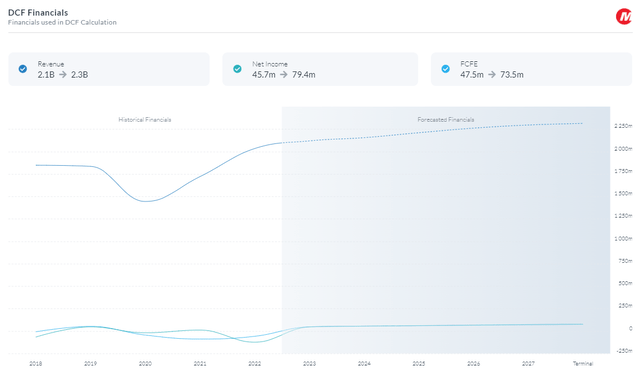Viewport: 640px width, 375px height.
Task: Click the 500m y-axis label
Action: (626, 283)
